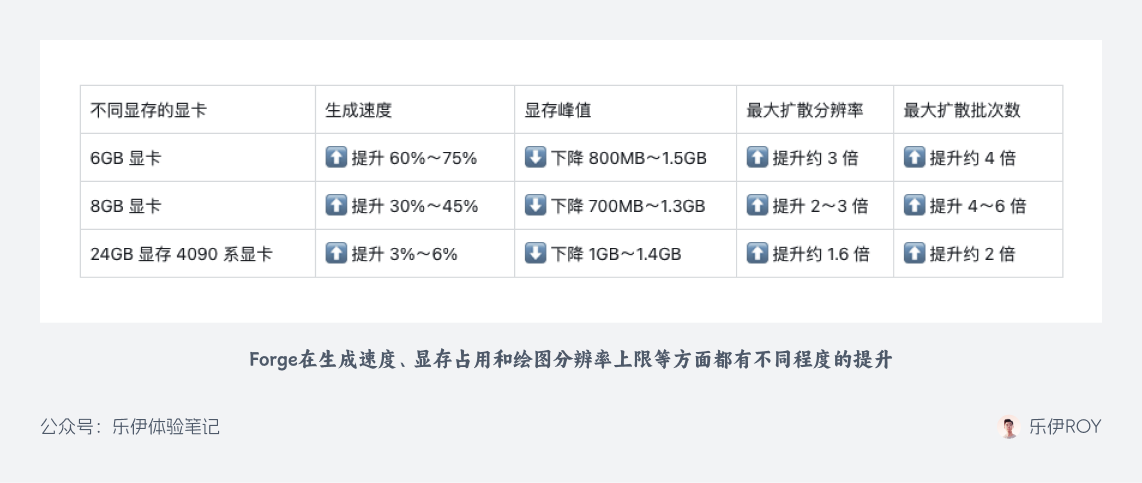Click the down arrow in 6GB 显存峰值 cell
This screenshot has height=483, width=1142.
(535, 158)
